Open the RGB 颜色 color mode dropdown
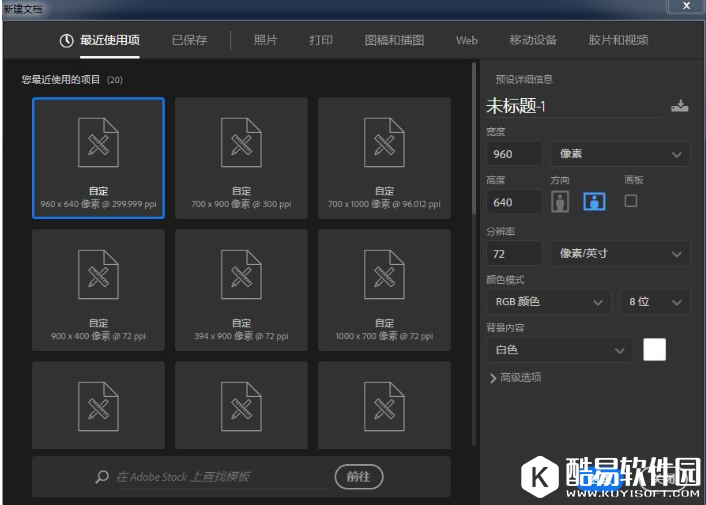The height and width of the screenshot is (505, 706). pyautogui.click(x=548, y=301)
